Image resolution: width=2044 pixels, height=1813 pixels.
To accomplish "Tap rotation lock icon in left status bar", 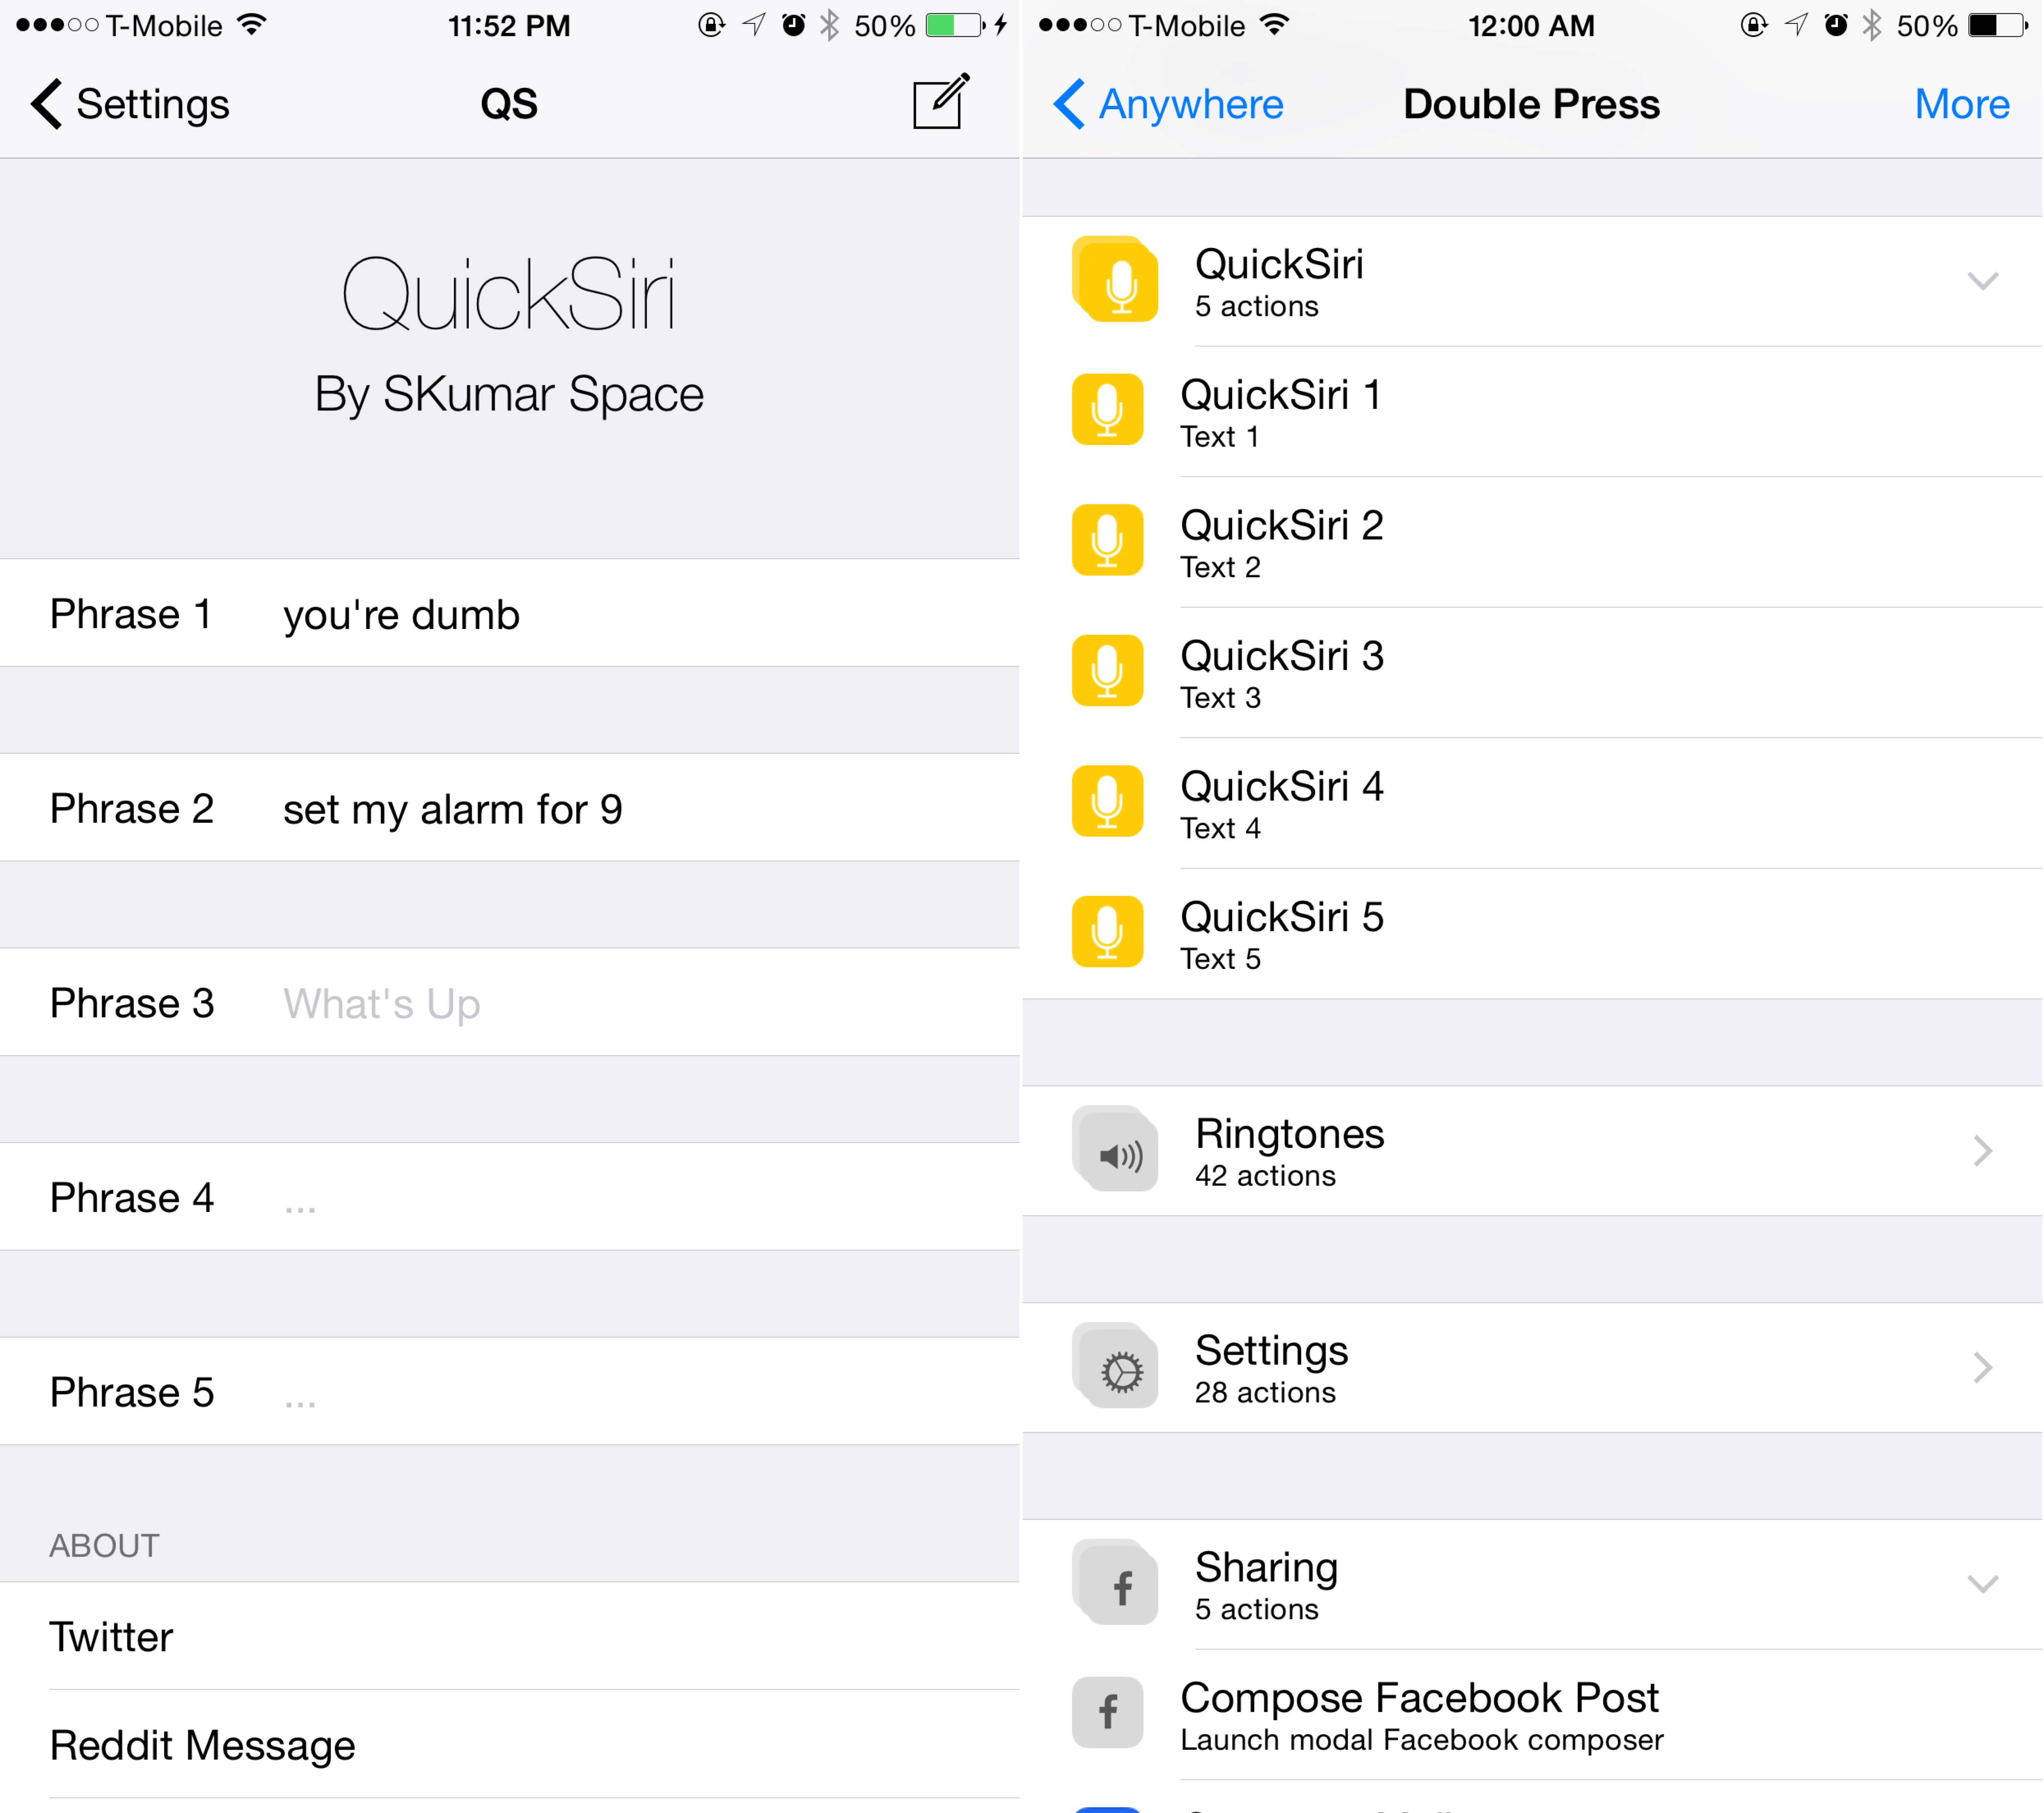I will pyautogui.click(x=711, y=25).
